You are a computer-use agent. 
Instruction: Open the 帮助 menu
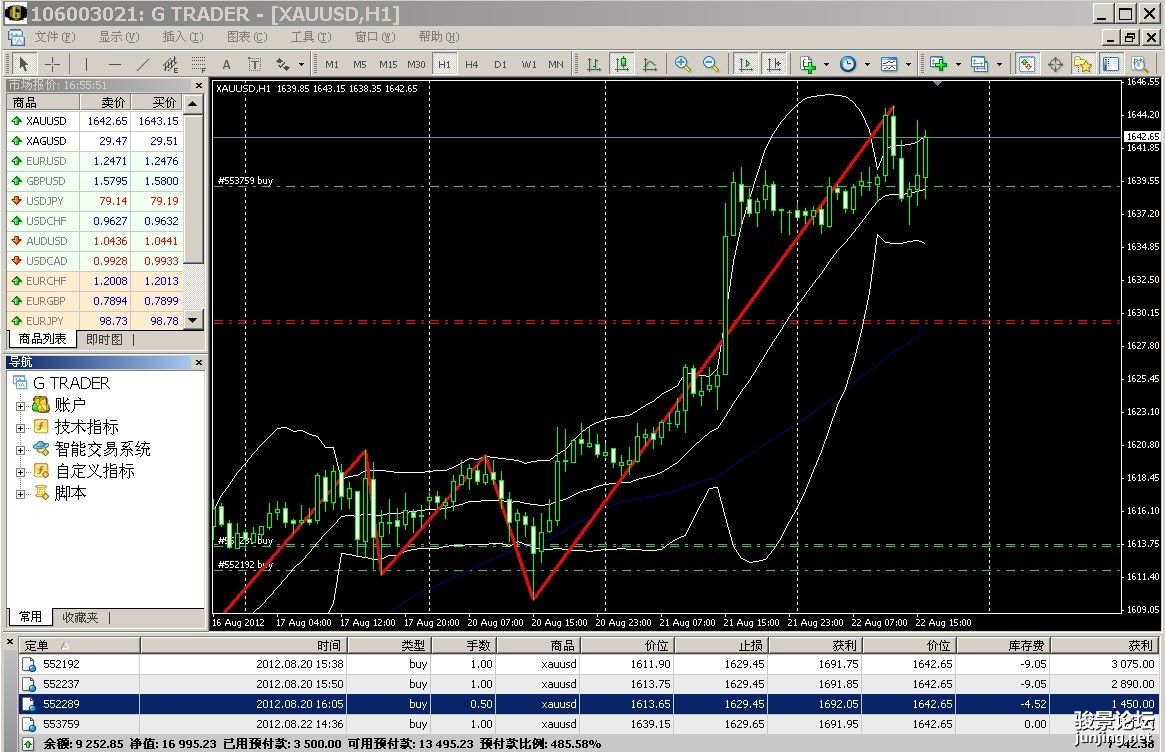(438, 36)
